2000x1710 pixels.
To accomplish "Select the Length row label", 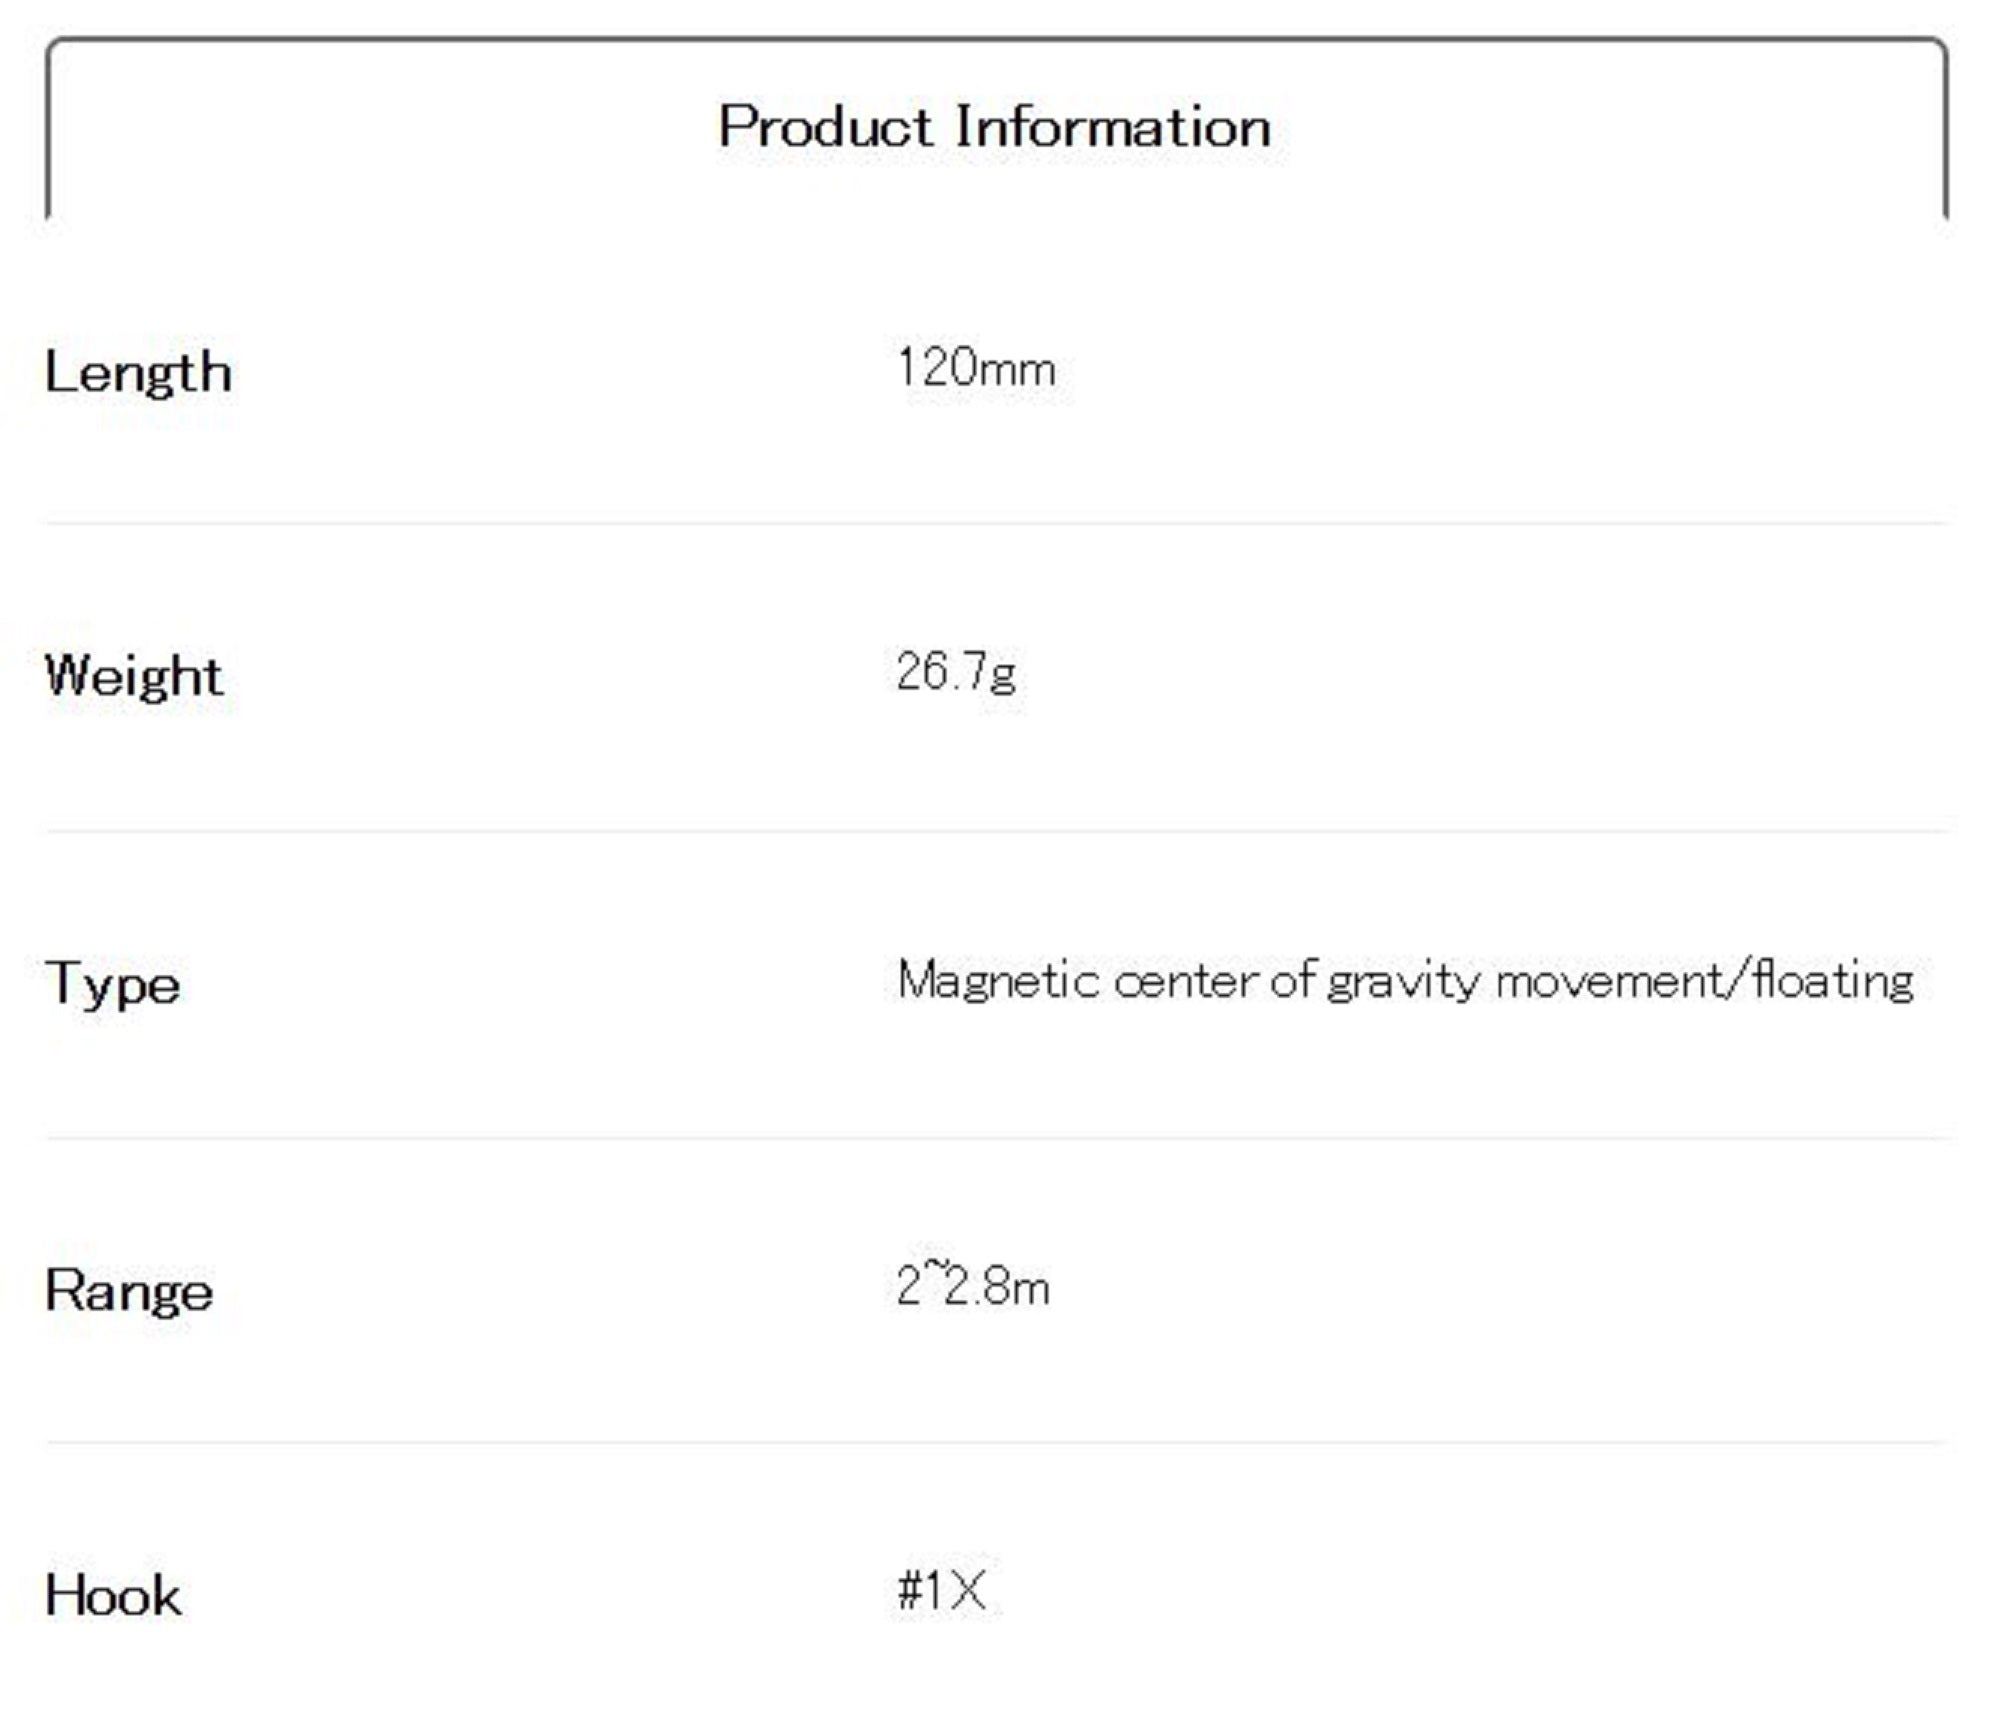I will (x=138, y=372).
